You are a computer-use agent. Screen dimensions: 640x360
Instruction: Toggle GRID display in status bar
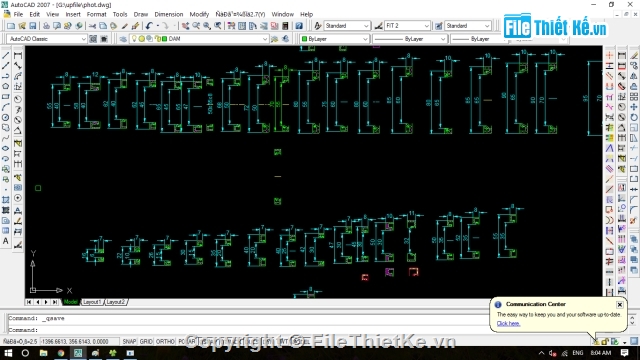tap(146, 341)
